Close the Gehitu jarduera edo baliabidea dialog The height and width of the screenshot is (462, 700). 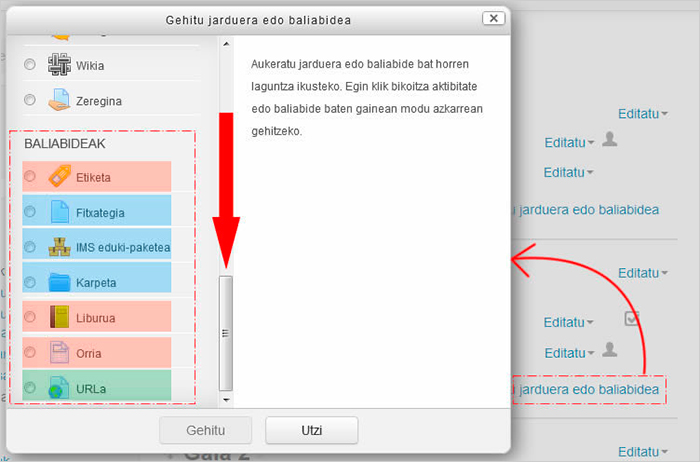click(x=492, y=18)
